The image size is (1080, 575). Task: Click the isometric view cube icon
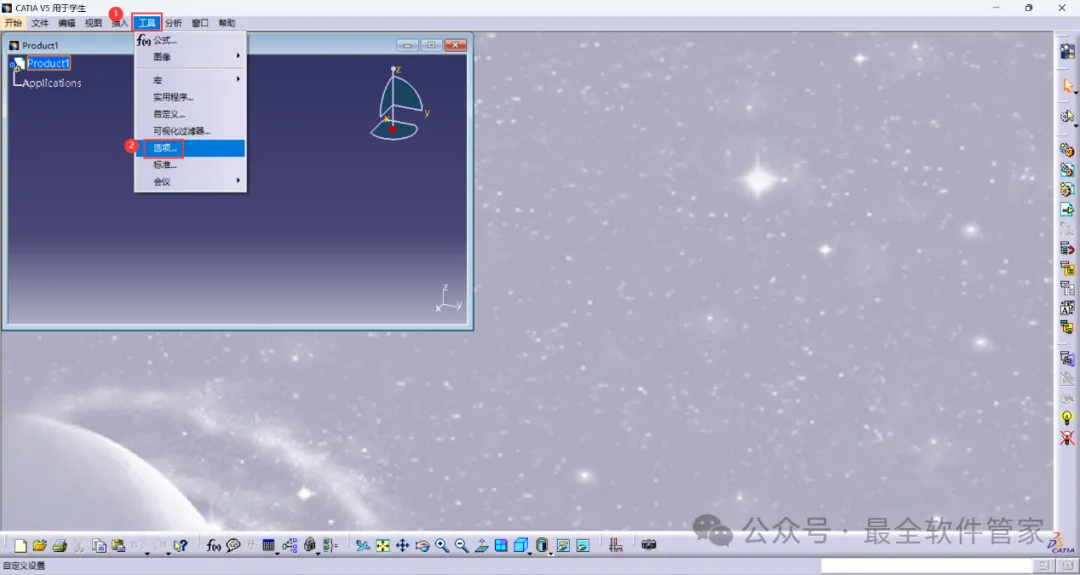click(521, 545)
